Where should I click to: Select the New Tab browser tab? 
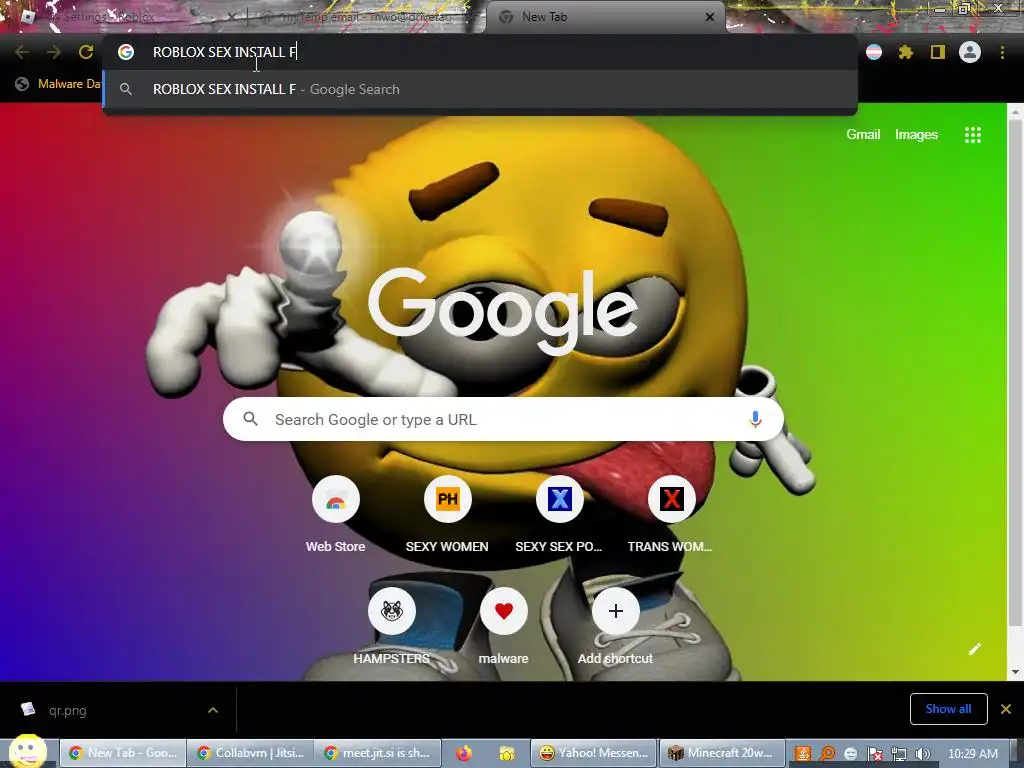[x=605, y=17]
